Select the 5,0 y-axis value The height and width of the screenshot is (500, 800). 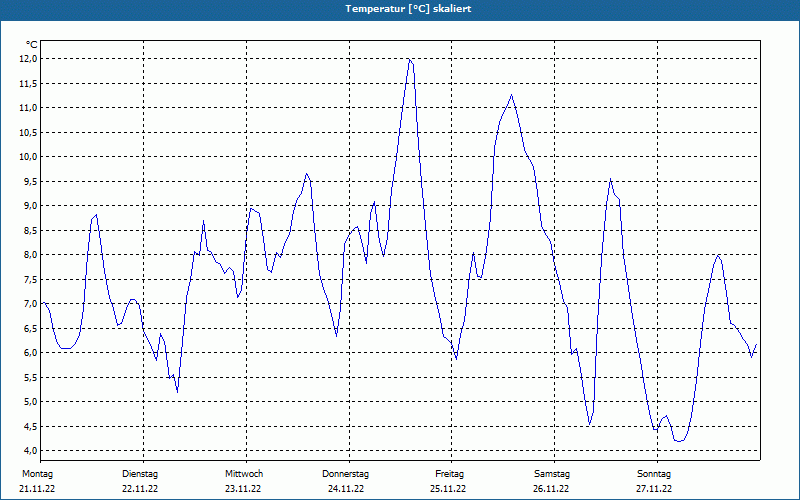pos(31,402)
